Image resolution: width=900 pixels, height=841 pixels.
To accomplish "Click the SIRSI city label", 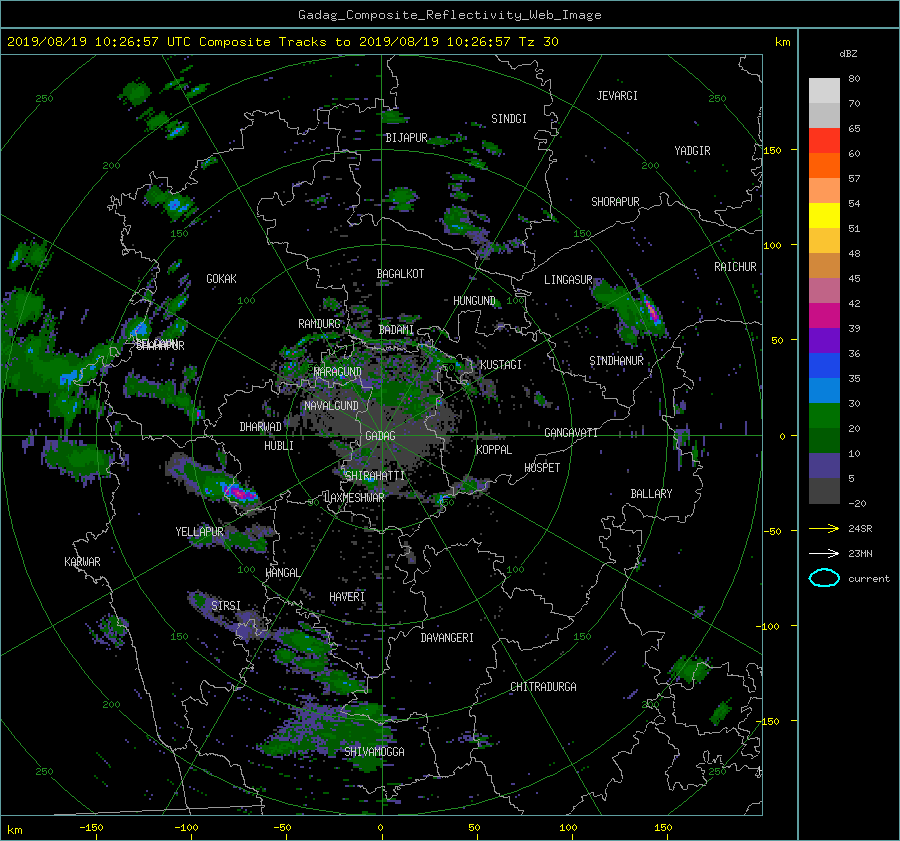I will [x=226, y=606].
